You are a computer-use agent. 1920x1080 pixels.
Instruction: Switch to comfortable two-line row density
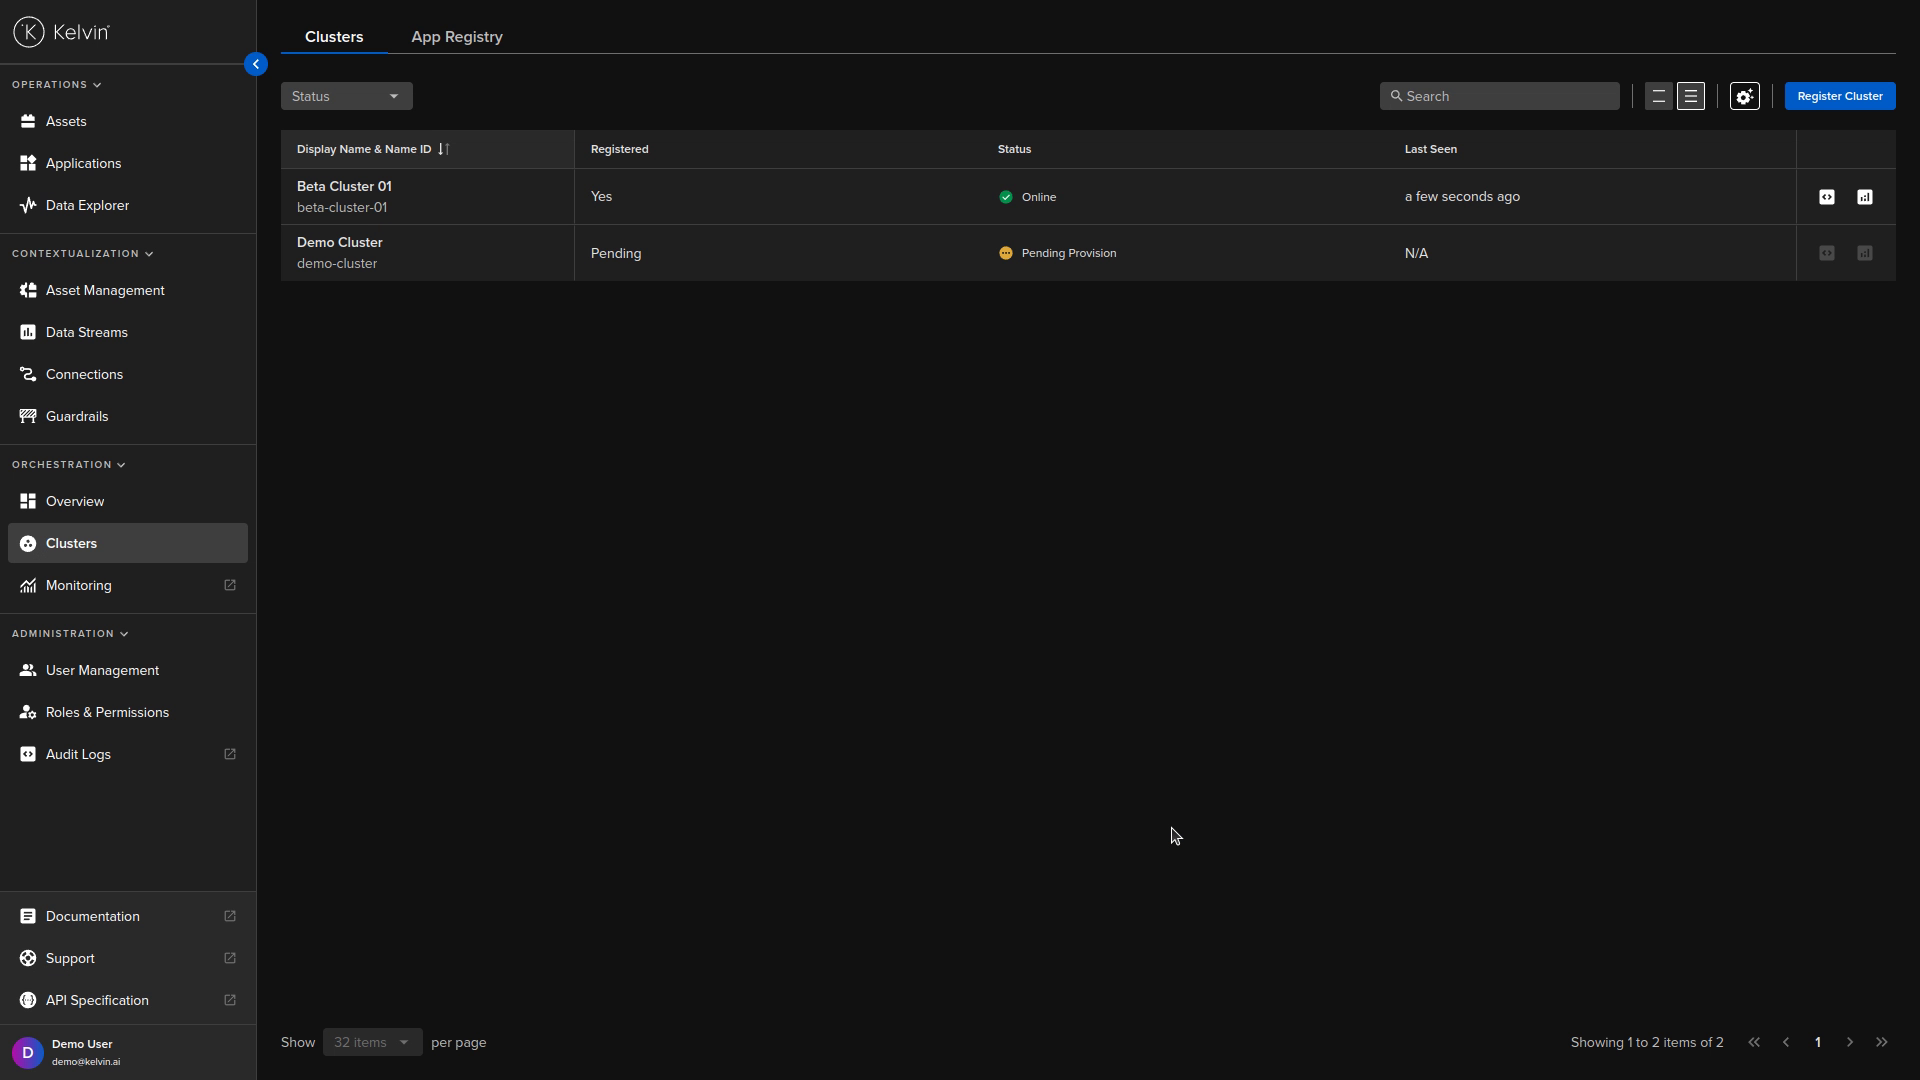[x=1658, y=97]
